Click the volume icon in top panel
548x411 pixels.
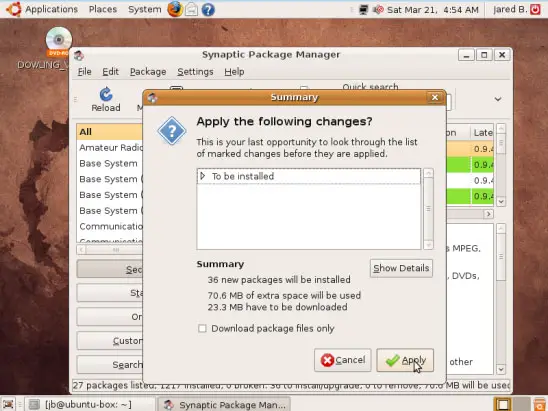point(378,9)
